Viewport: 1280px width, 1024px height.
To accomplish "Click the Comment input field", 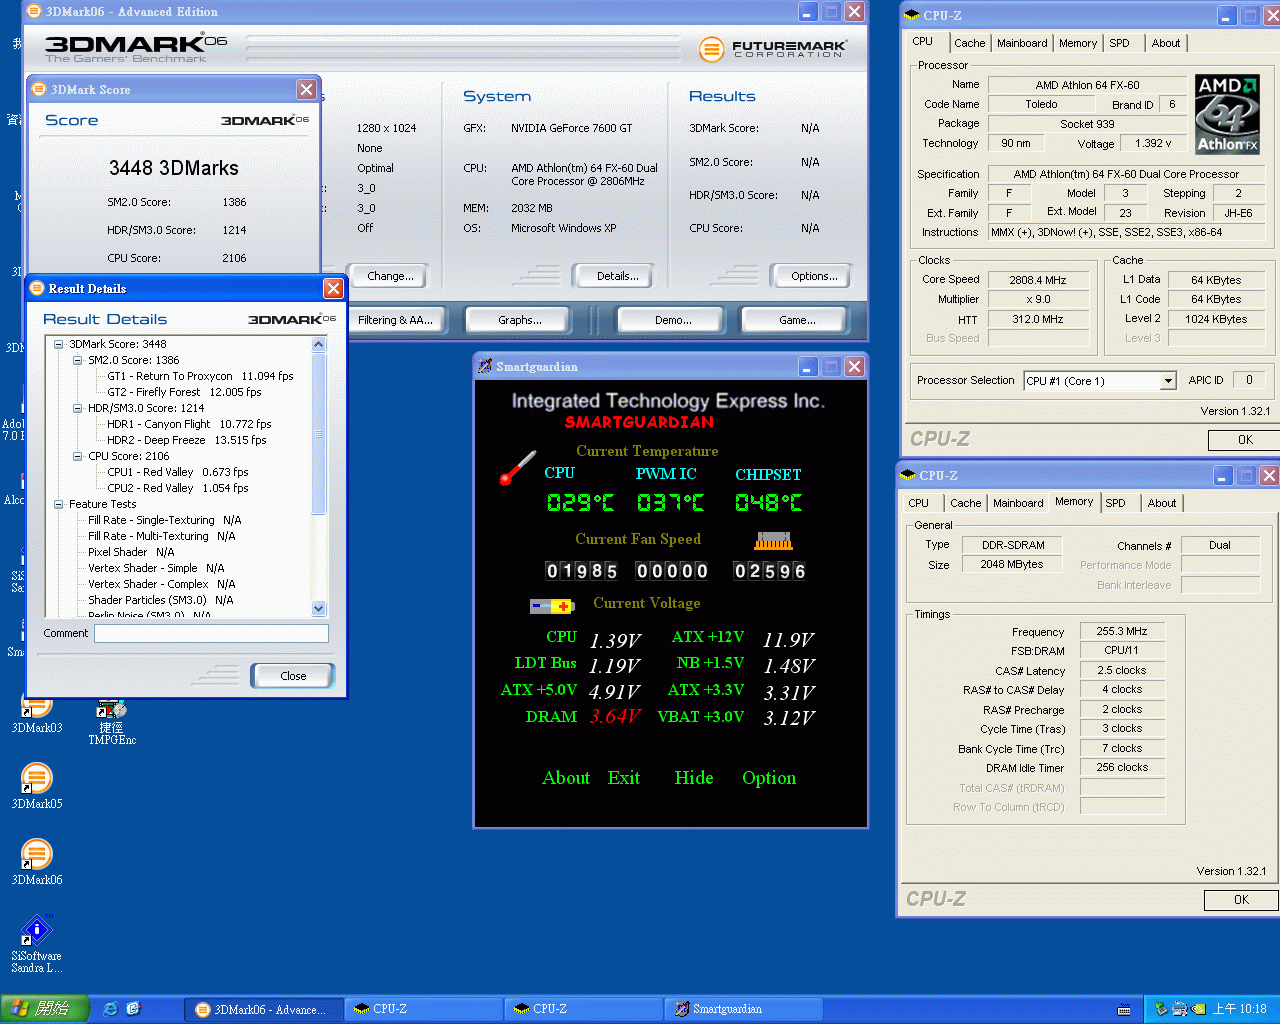I will pyautogui.click(x=211, y=633).
